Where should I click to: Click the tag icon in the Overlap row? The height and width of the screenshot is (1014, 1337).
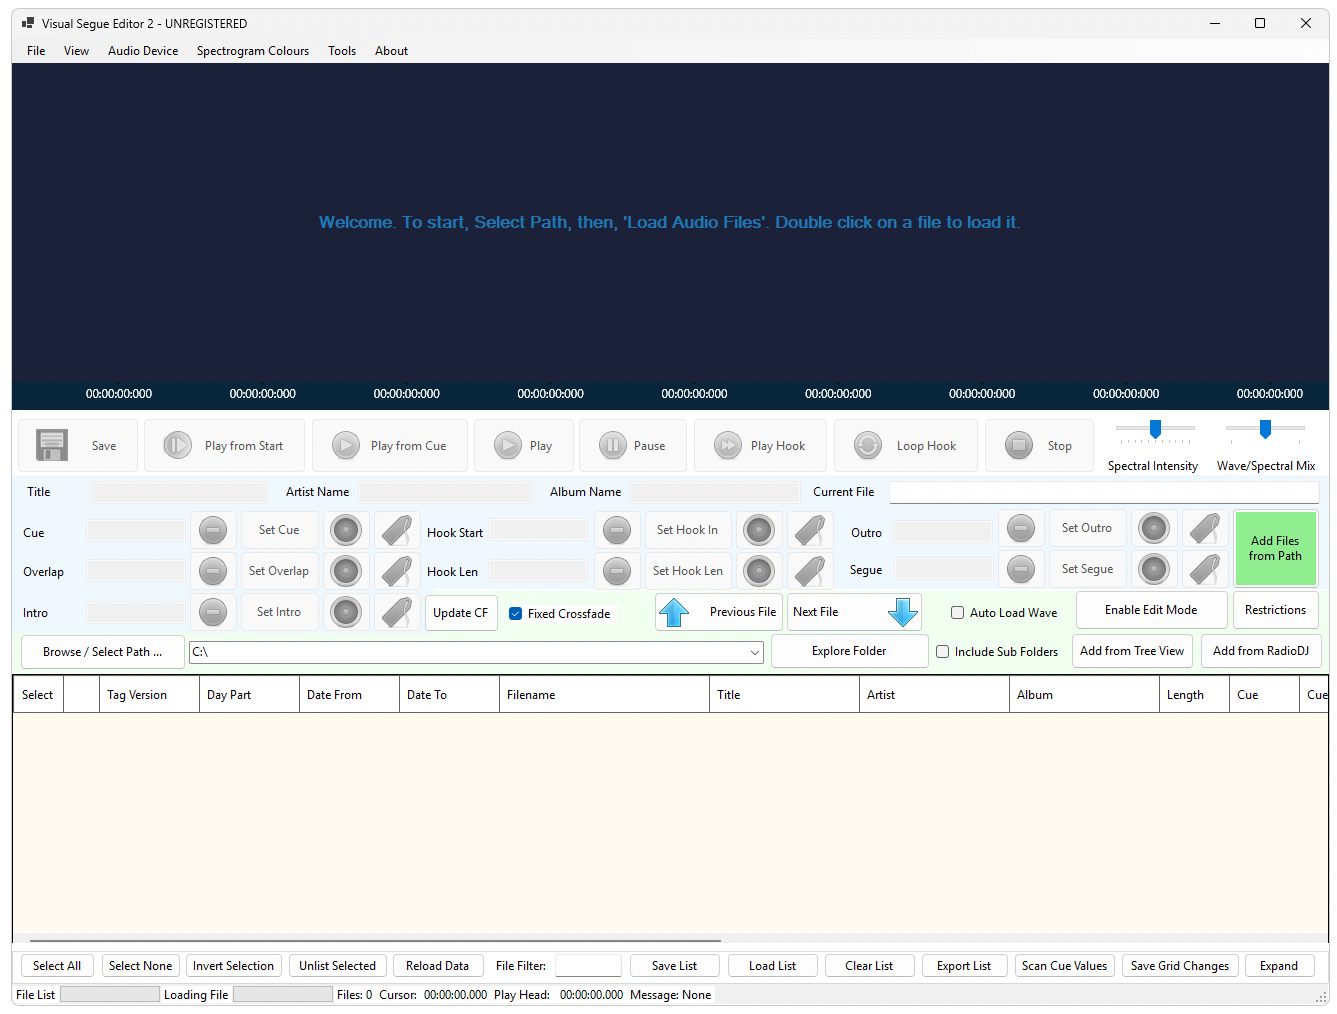coord(397,571)
